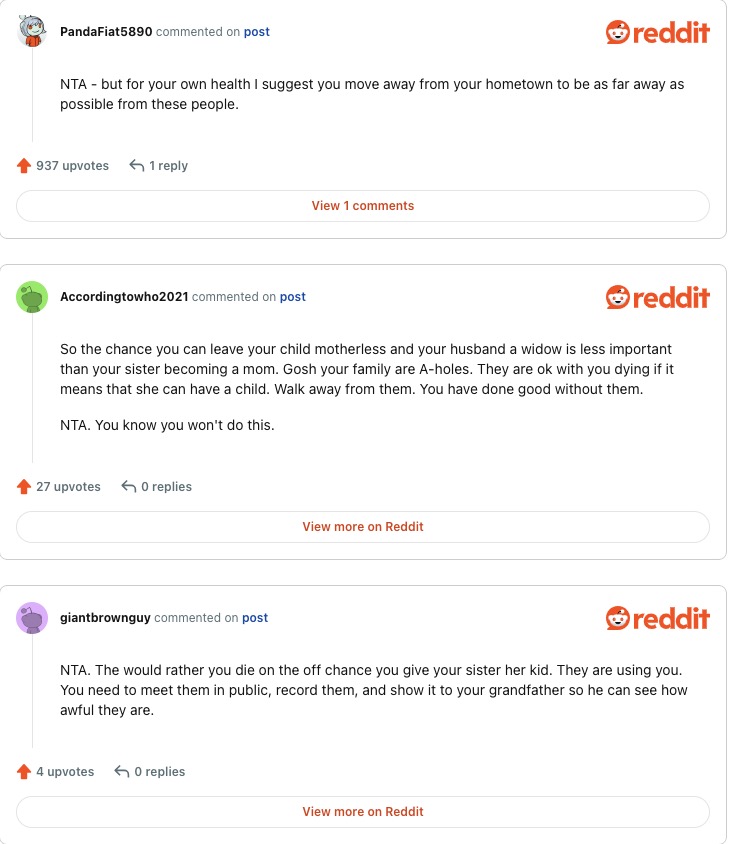Viewport: 730px width, 844px height.
Task: Click the reply arrow on giantbrownguy's comment
Action: 122,772
